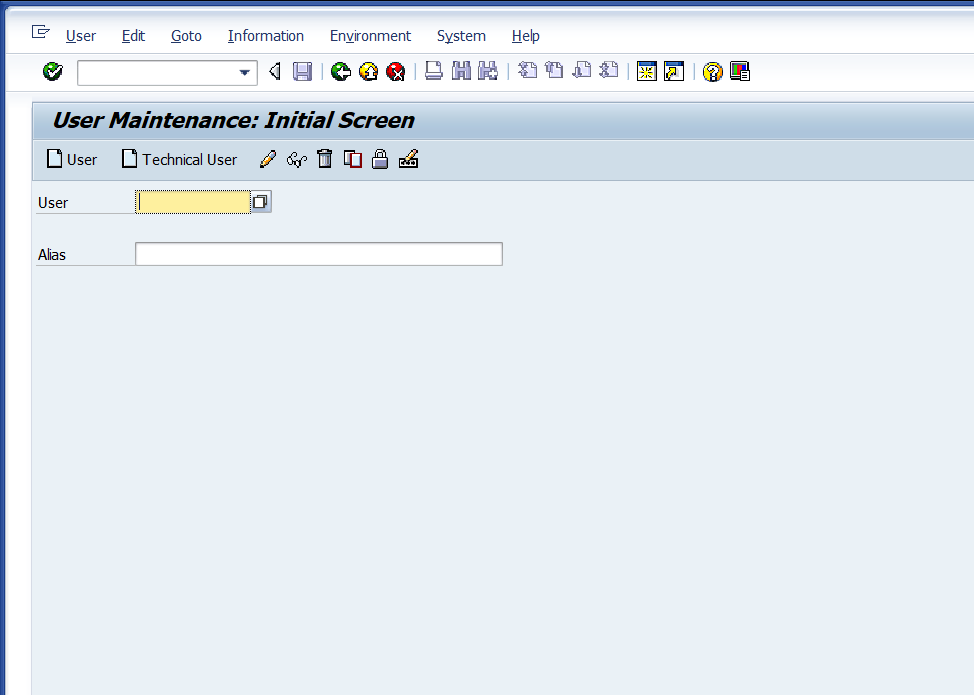Click the green Back arrow icon
Viewport: 974px width, 695px height.
(340, 72)
